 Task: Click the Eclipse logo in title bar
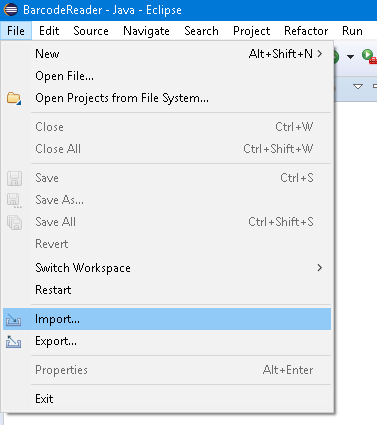click(11, 9)
